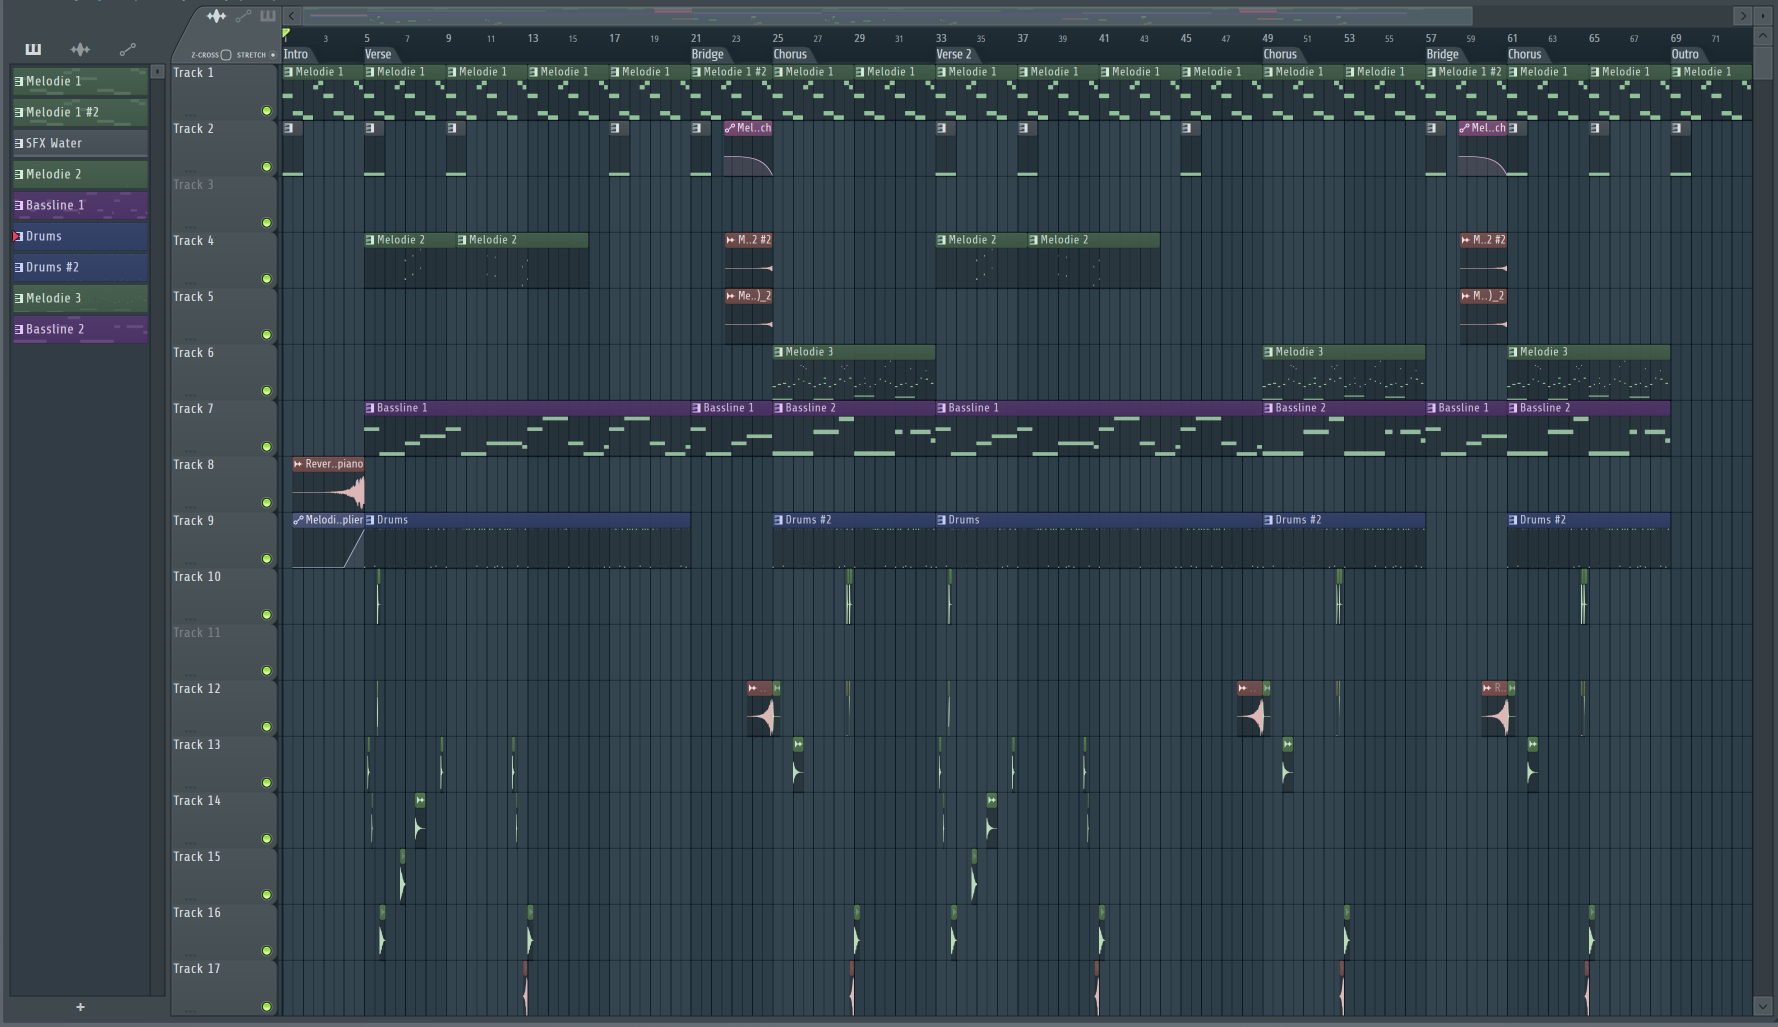Add a new pattern with plus button
1778x1027 pixels.
point(80,1007)
